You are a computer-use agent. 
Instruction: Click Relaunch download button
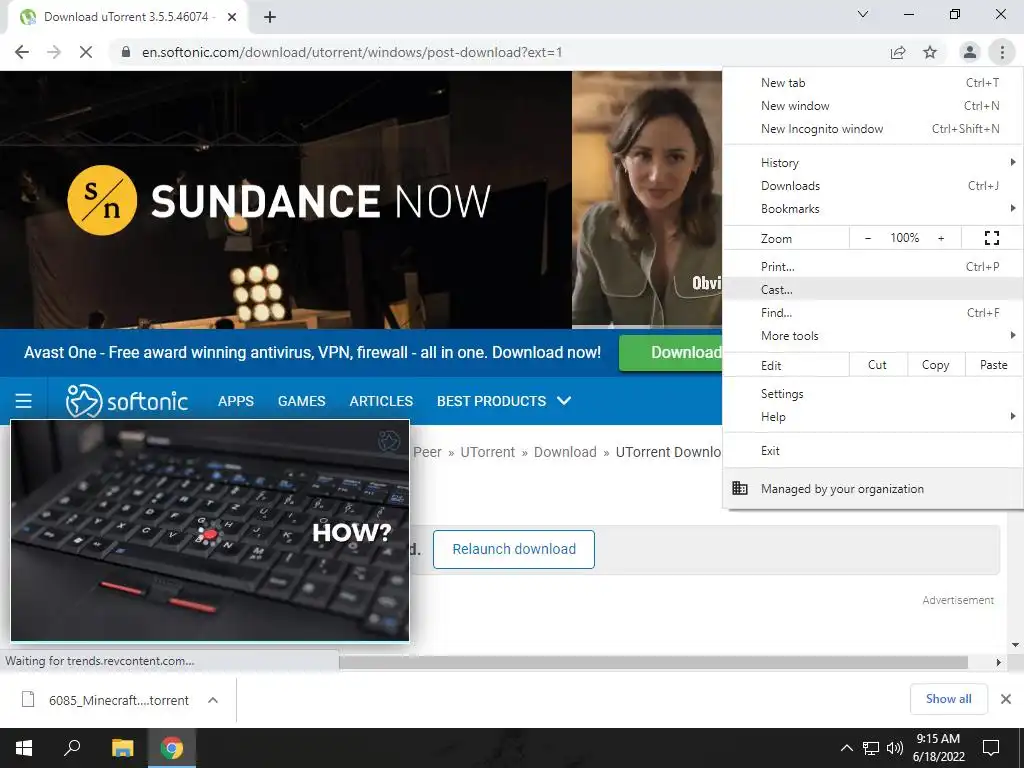coord(514,549)
